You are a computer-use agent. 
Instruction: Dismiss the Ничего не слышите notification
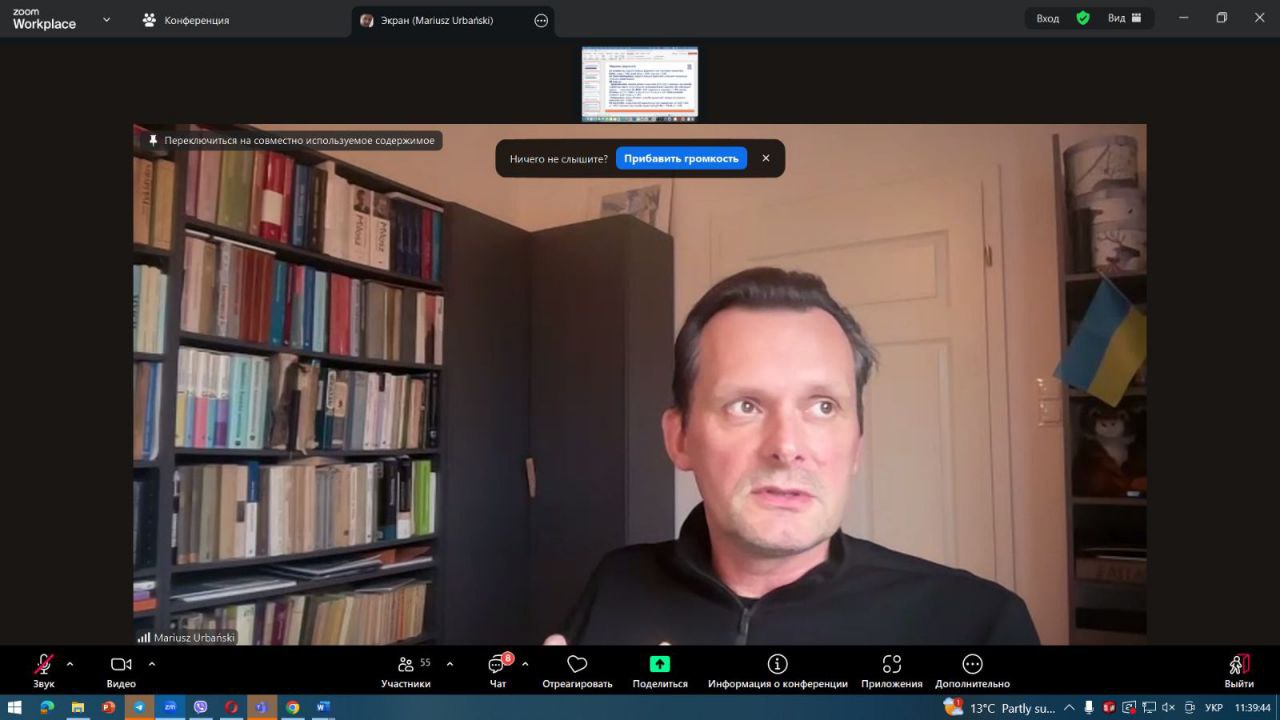[766, 158]
